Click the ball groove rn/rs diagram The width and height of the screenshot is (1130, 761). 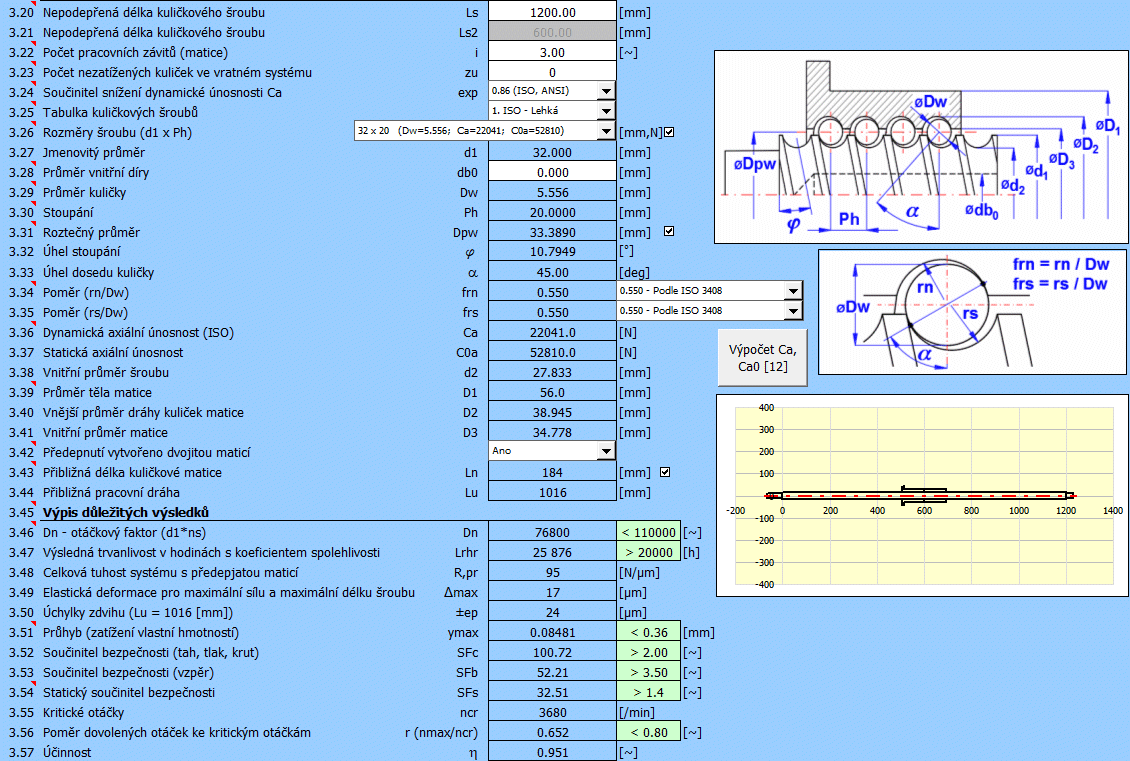[x=972, y=312]
